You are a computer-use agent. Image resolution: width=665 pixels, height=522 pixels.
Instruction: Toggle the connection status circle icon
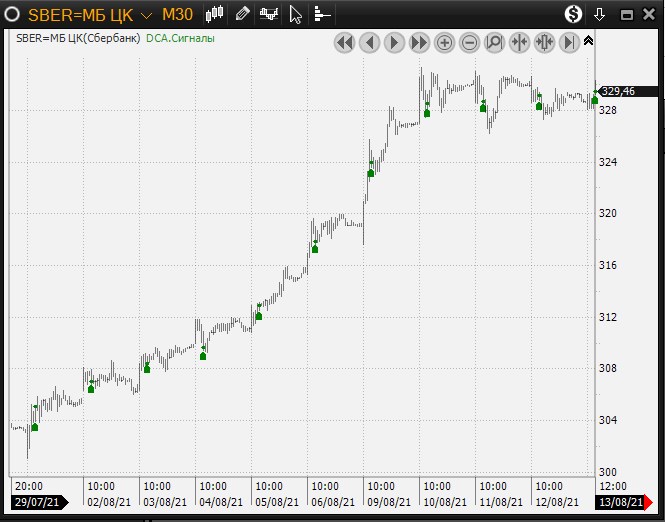[11, 14]
